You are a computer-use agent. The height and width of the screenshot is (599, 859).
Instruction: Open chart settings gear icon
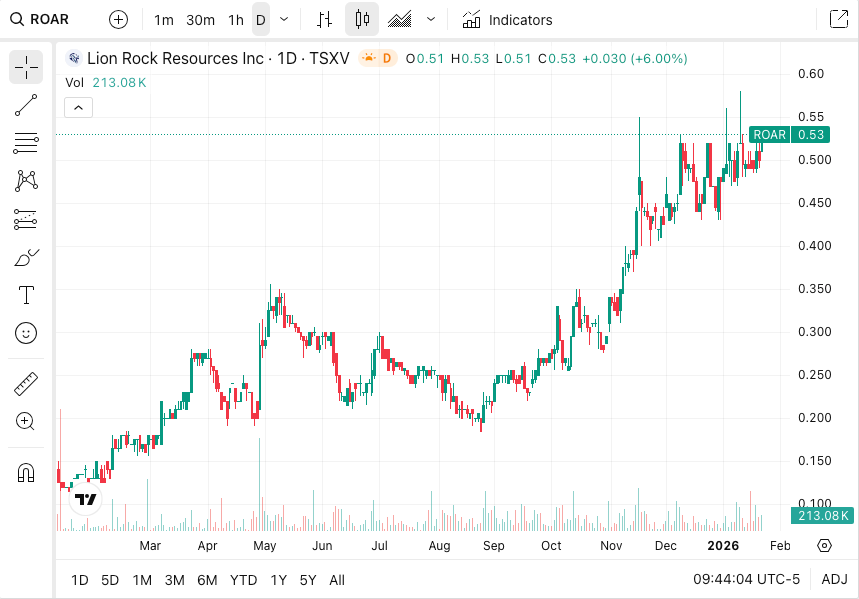[x=824, y=546]
